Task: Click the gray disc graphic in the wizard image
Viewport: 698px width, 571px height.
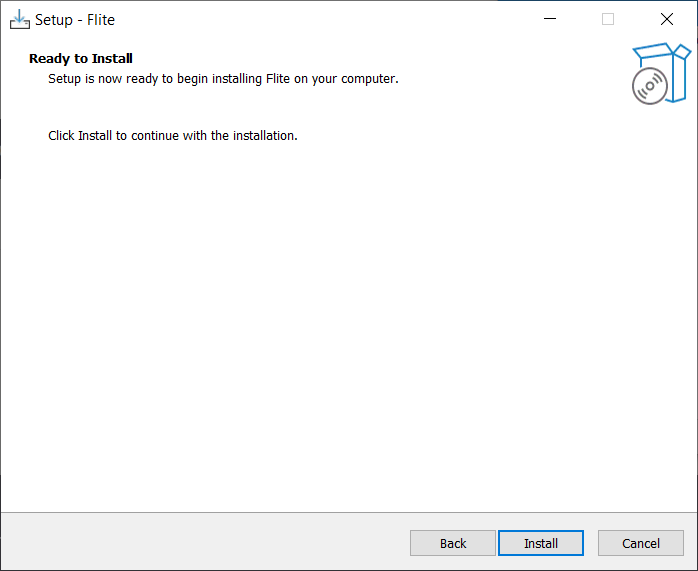Action: [x=649, y=87]
